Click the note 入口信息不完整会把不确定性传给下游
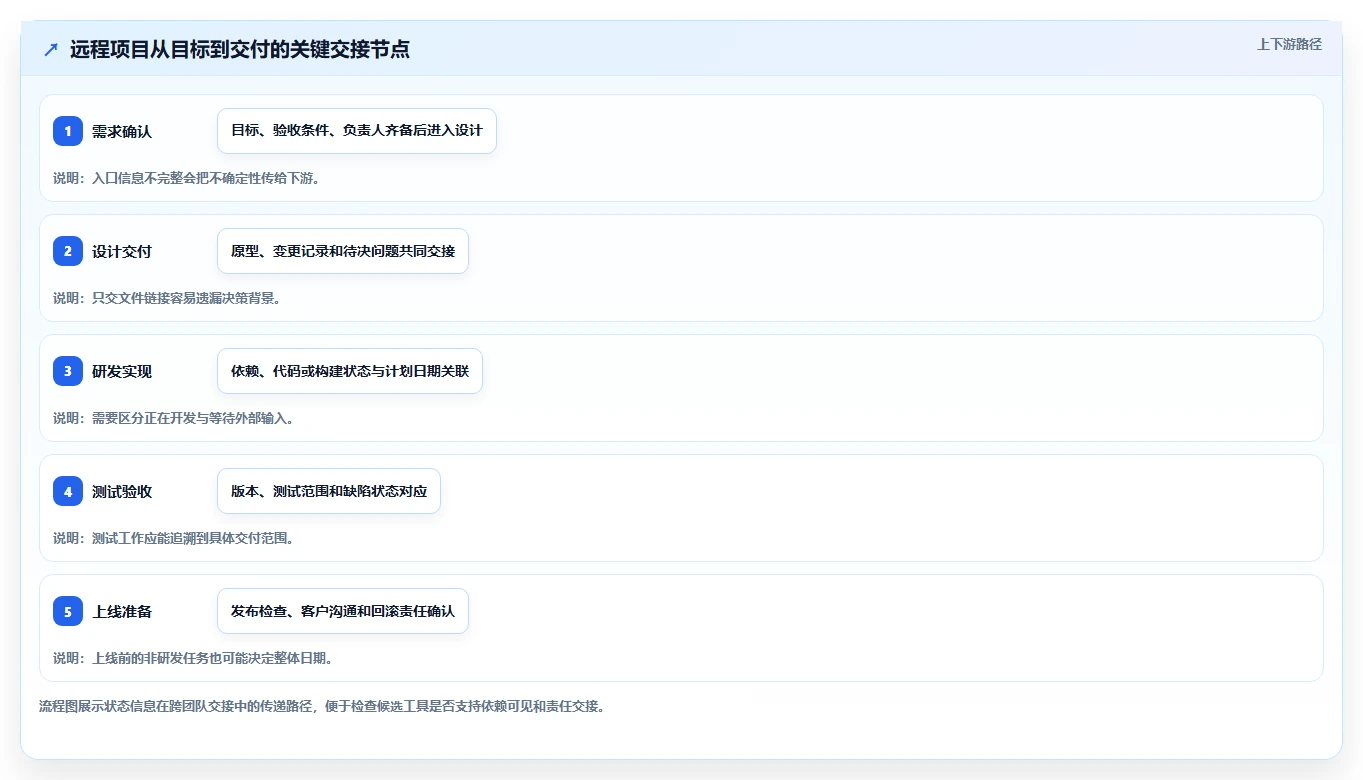The image size is (1363, 780). (x=186, y=178)
